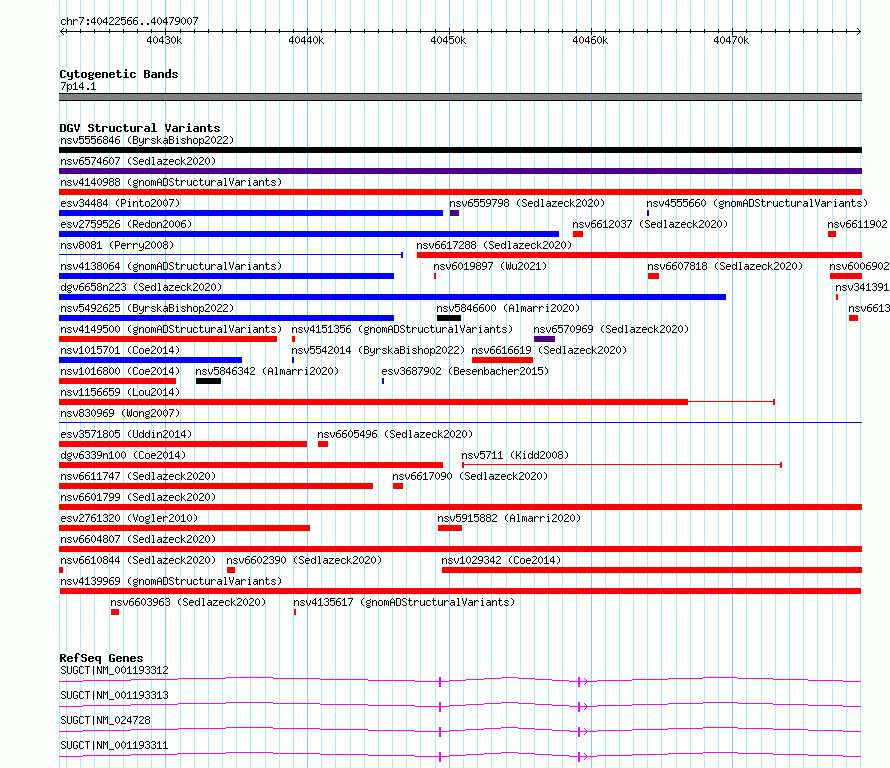Click the nsv6601799 (Sedlazeck2020) label
Image resolution: width=890 pixels, height=768 pixels.
tap(138, 497)
